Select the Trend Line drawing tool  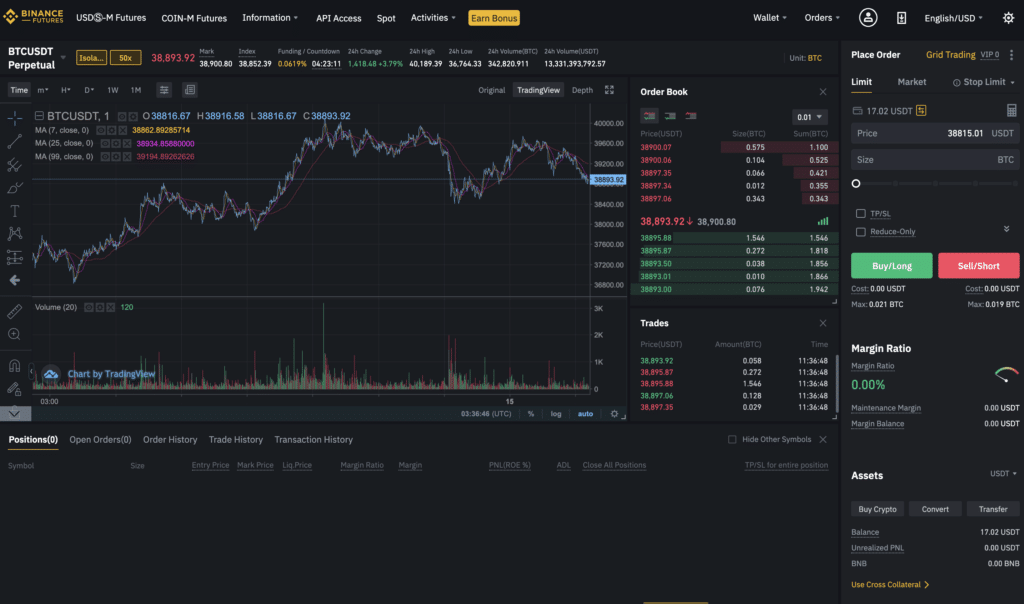pyautogui.click(x=13, y=142)
